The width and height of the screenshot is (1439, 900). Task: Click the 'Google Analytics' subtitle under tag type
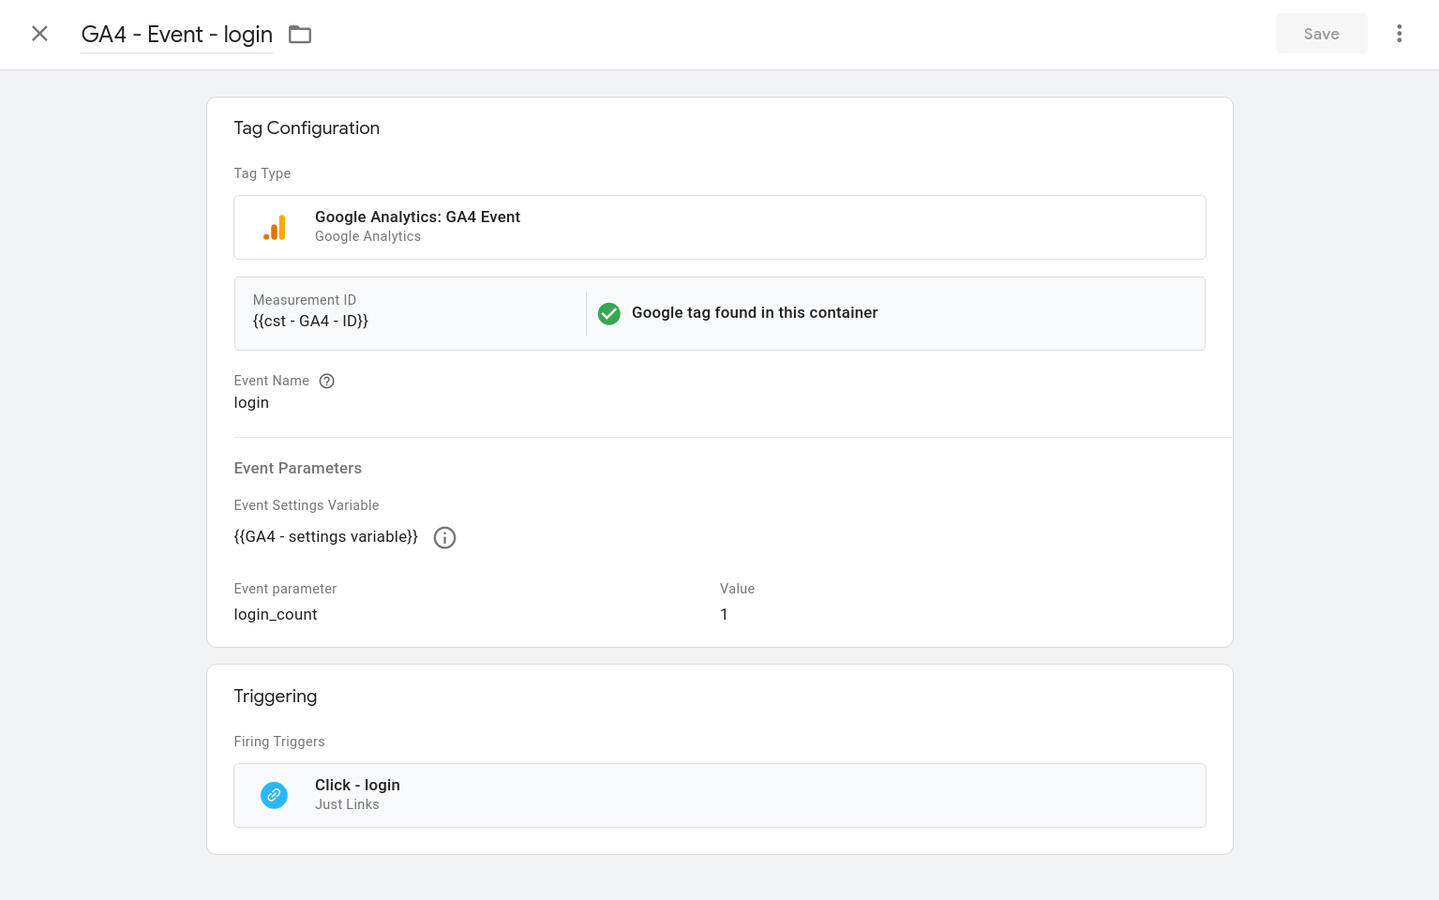pyautogui.click(x=368, y=237)
